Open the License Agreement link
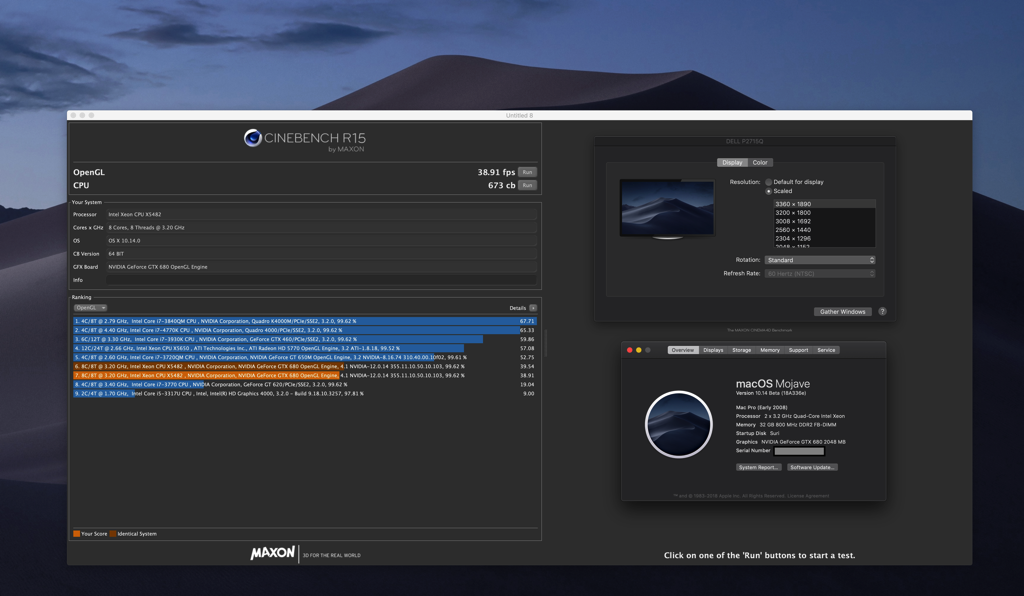The height and width of the screenshot is (596, 1024). [808, 495]
